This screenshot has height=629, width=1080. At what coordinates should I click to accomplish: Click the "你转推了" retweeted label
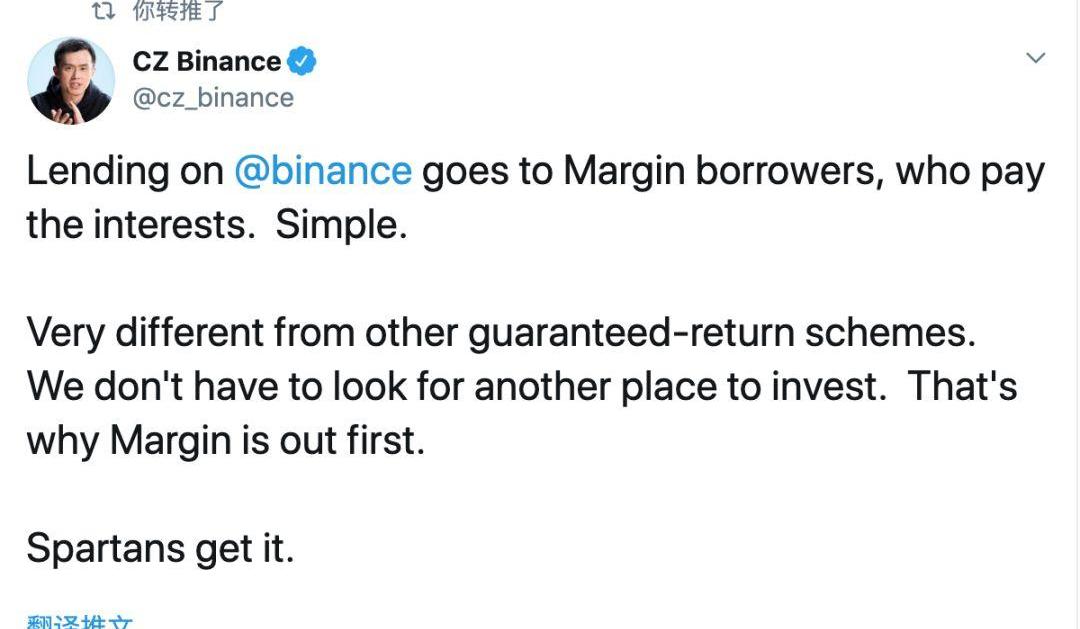(x=178, y=12)
